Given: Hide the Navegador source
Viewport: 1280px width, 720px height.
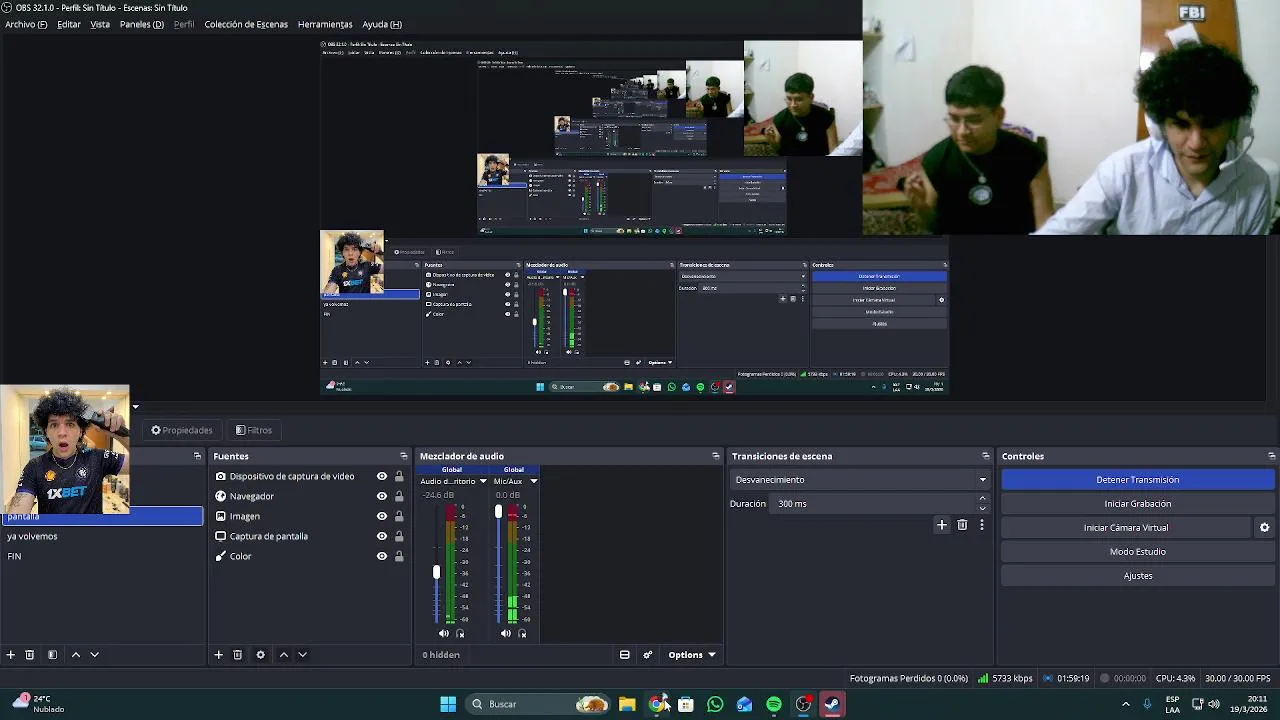Looking at the screenshot, I should (x=381, y=496).
